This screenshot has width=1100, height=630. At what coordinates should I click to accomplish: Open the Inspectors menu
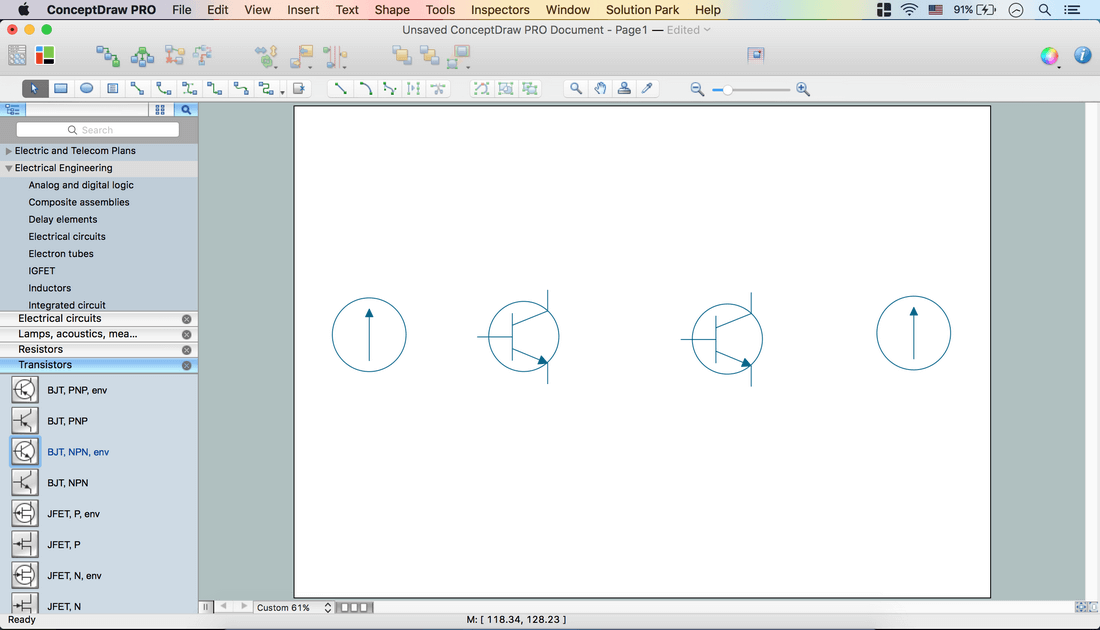click(x=500, y=10)
